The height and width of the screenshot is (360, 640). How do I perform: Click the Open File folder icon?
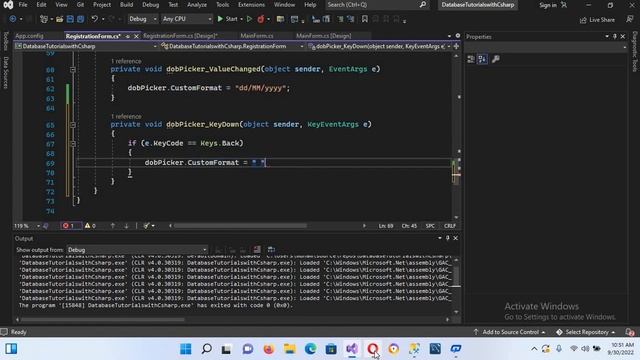click(x=60, y=19)
